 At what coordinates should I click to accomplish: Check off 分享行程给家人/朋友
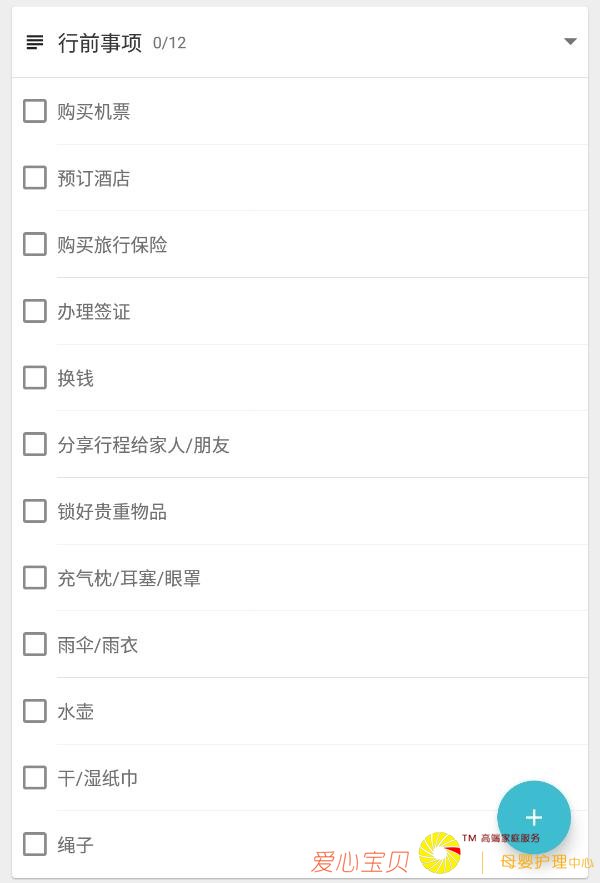(x=34, y=444)
